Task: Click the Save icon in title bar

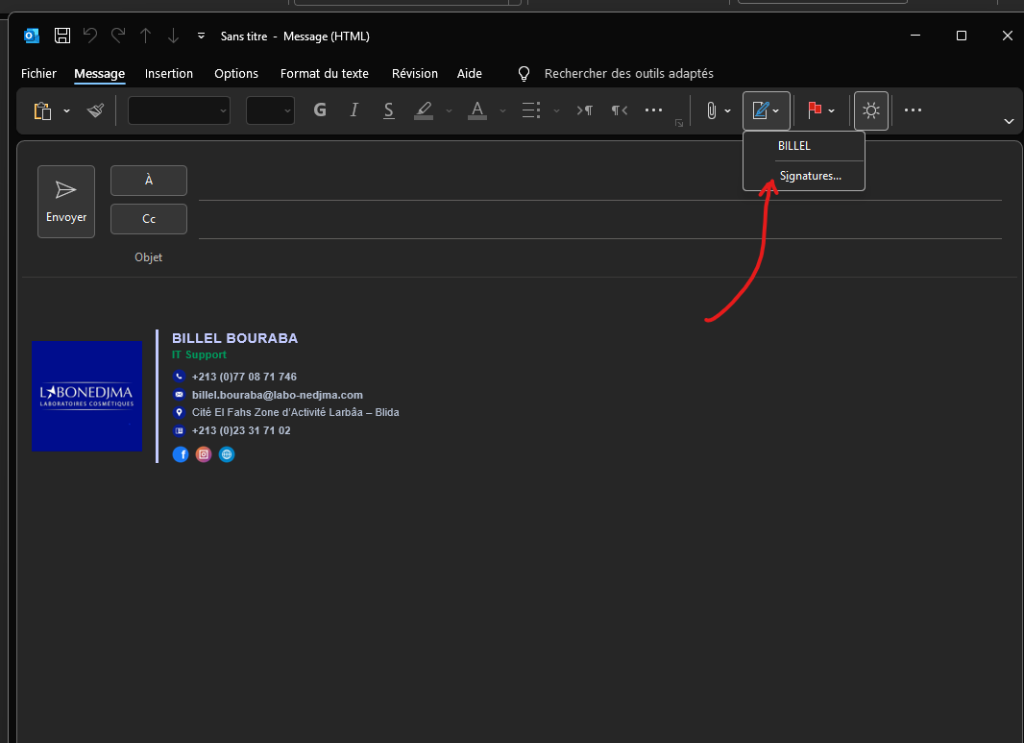Action: pos(62,35)
